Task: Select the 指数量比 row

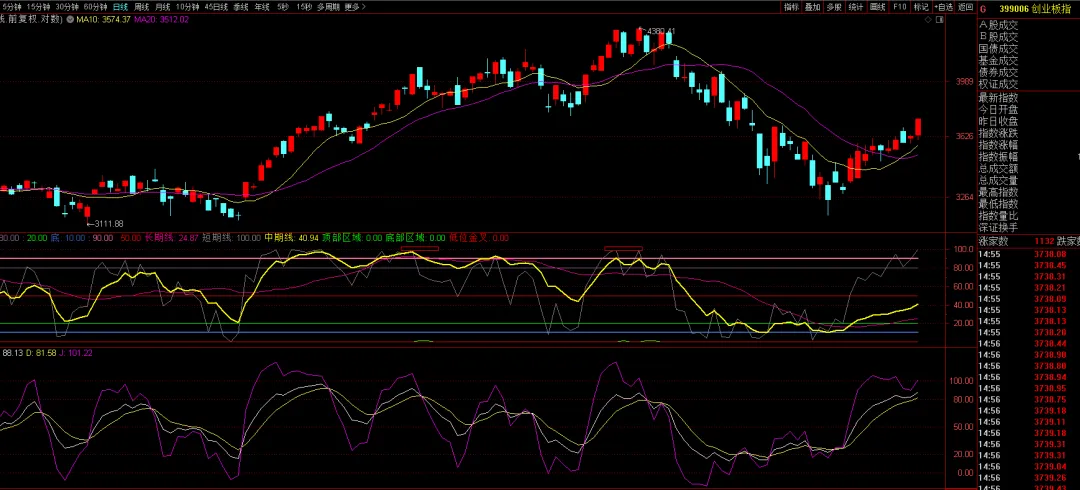Action: (998, 216)
